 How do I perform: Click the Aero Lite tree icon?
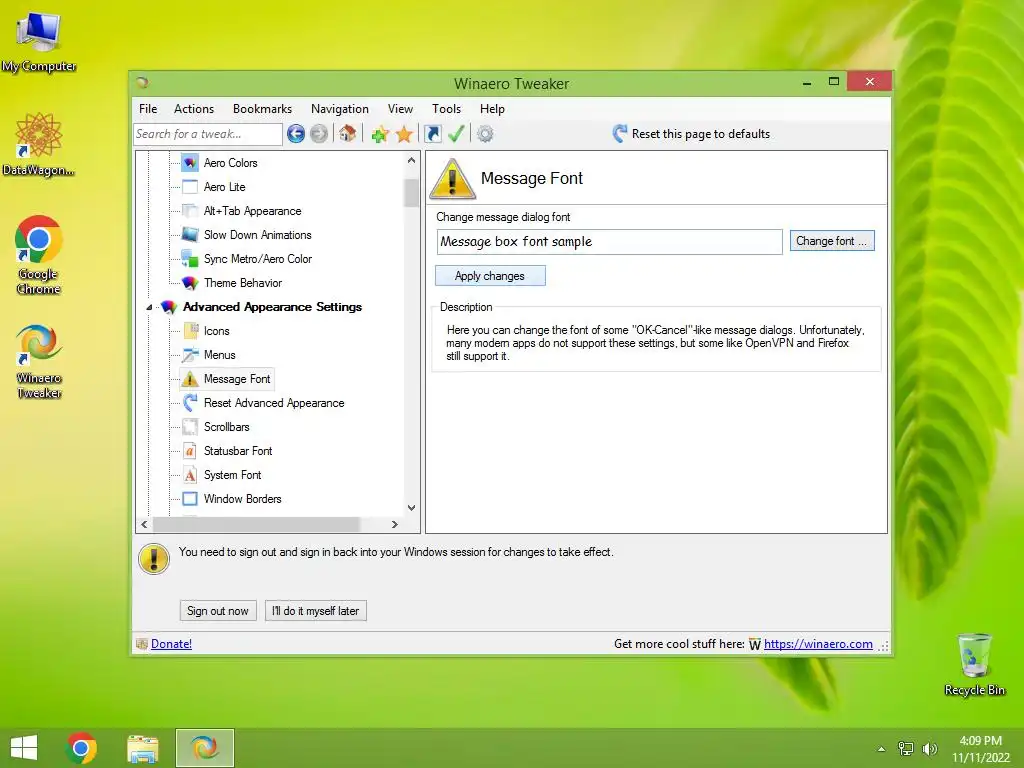[190, 187]
